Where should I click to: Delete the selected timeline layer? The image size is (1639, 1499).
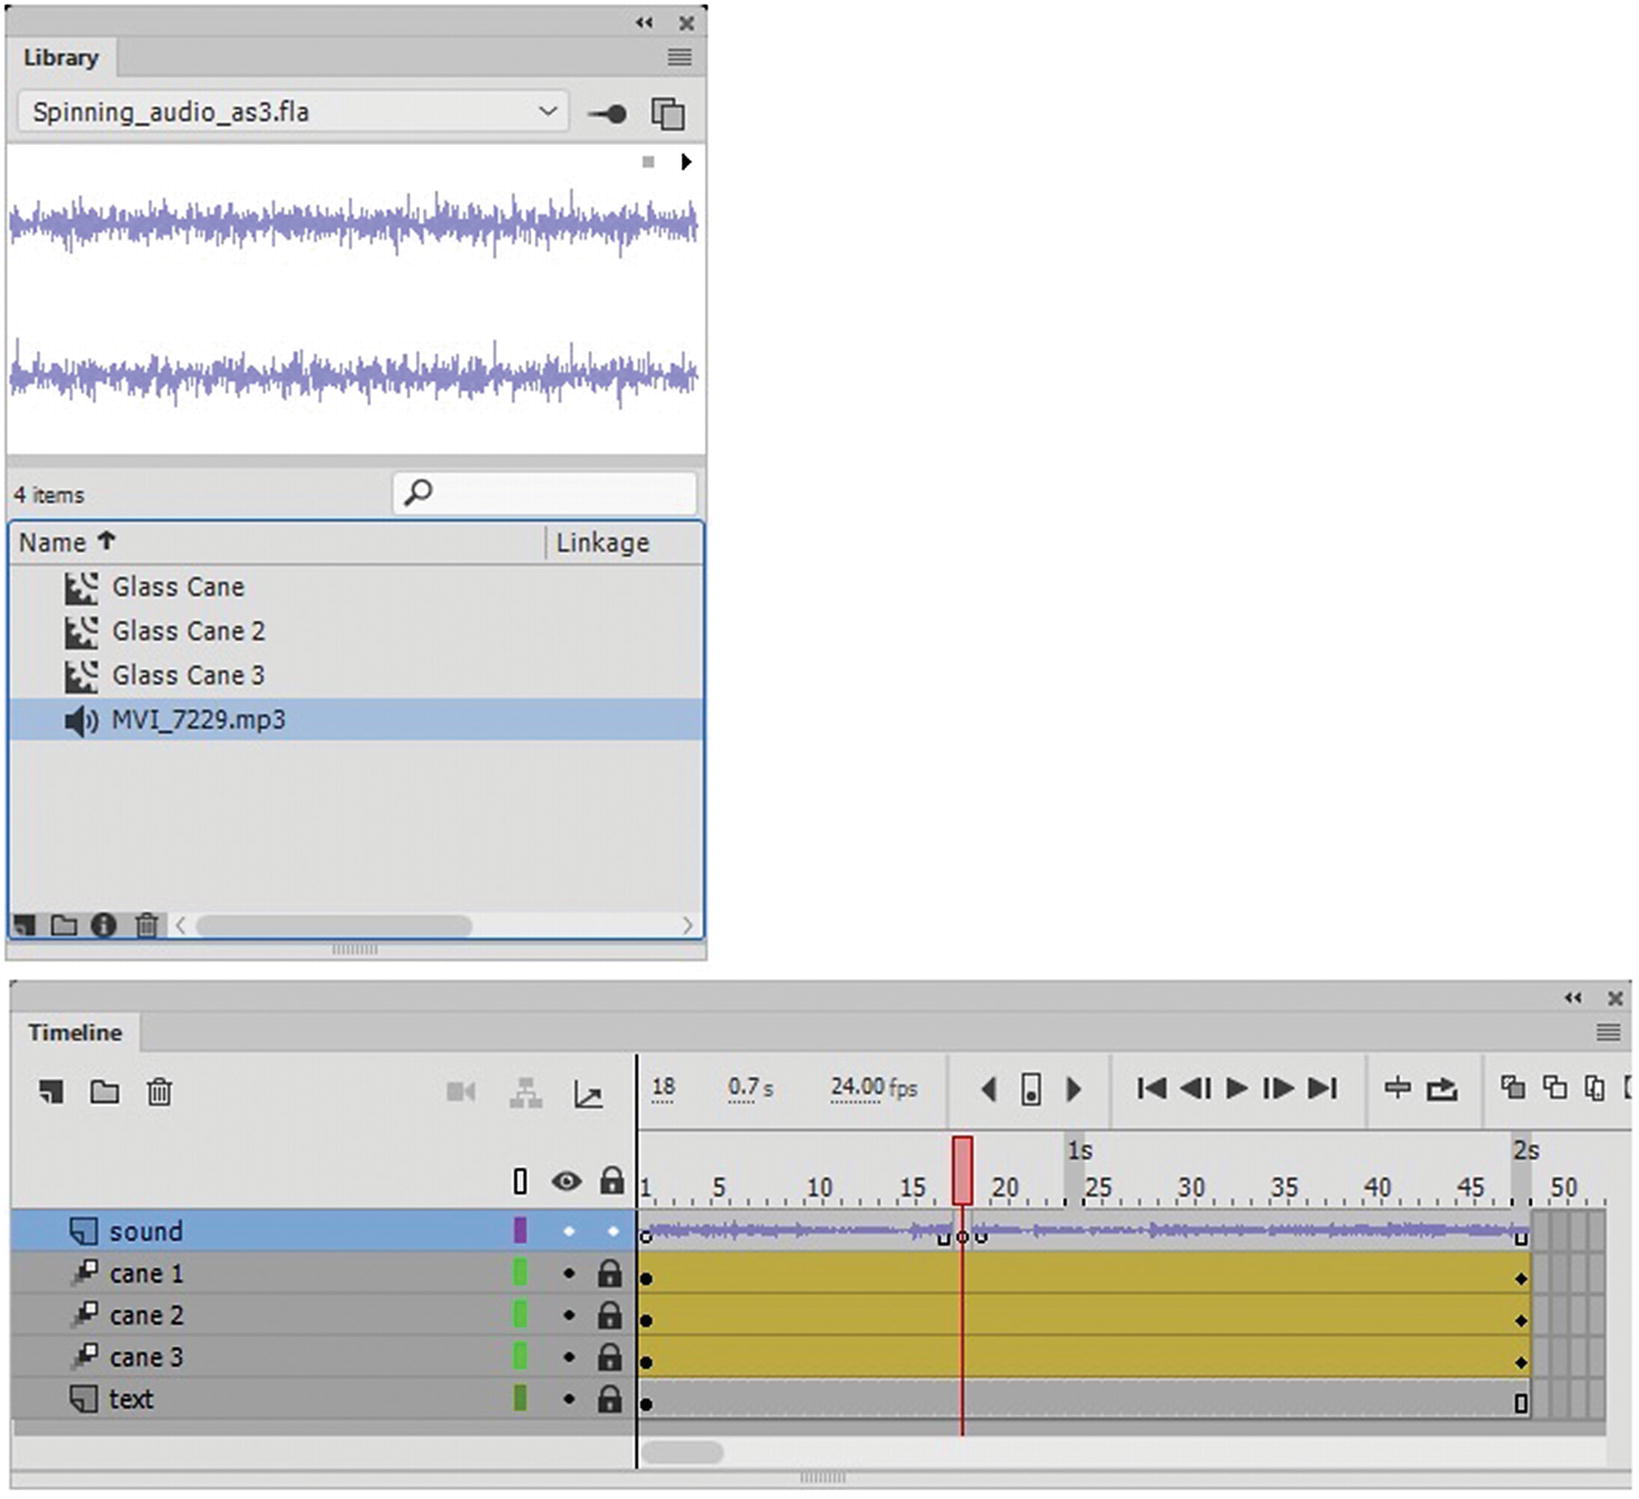point(159,1091)
